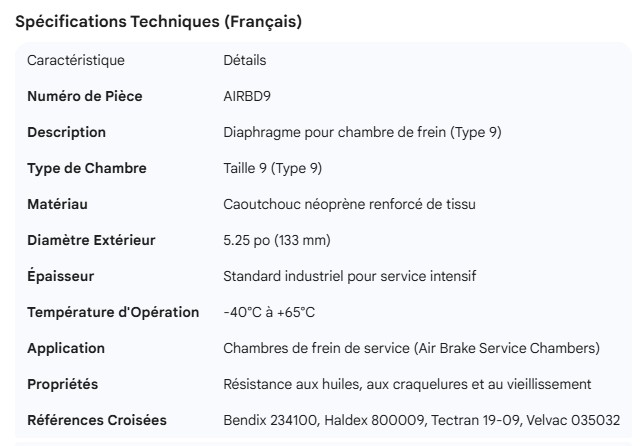Click the "Détails" column header
This screenshot has height=446, width=641.
tap(245, 60)
